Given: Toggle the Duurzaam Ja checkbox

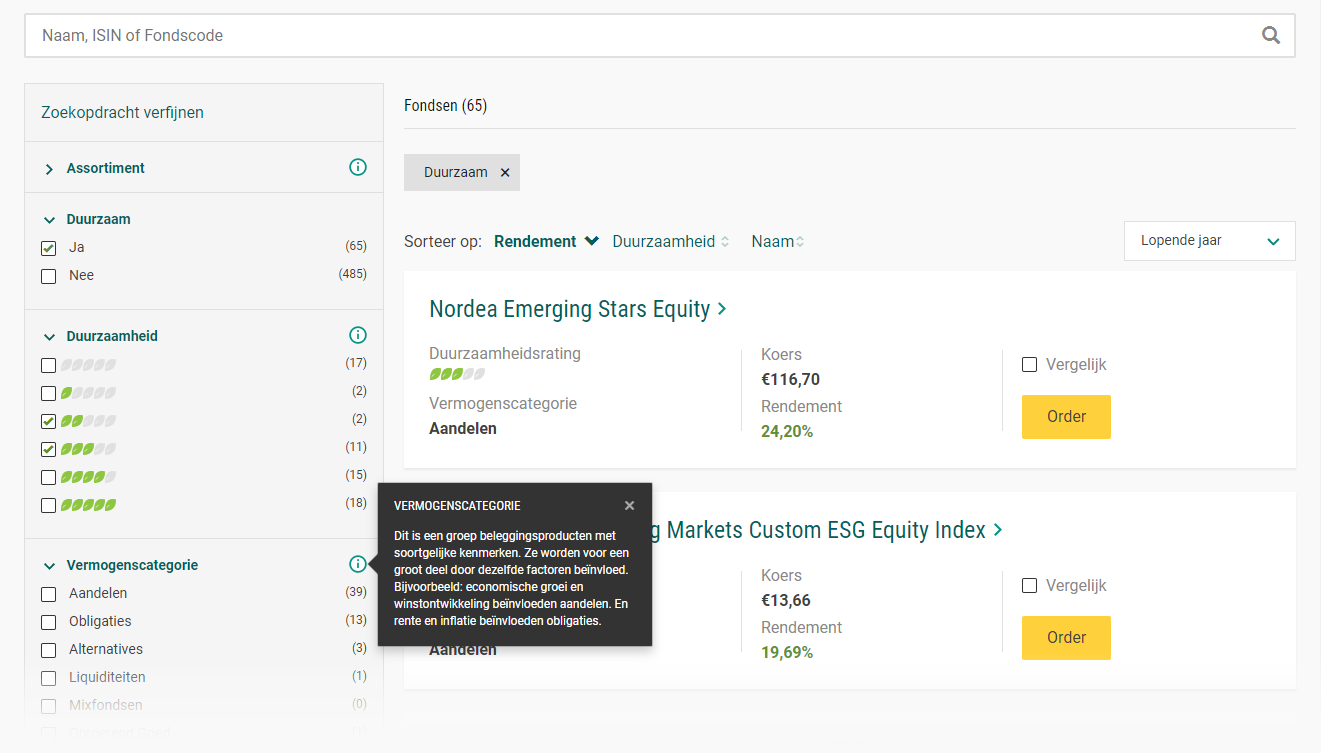Looking at the screenshot, I should [48, 248].
